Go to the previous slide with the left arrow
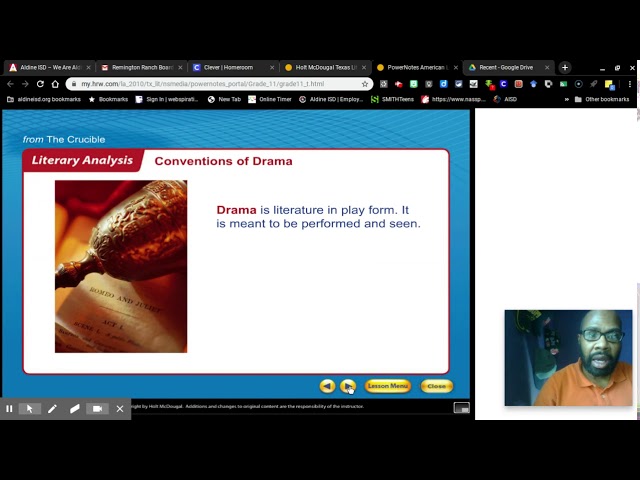 [327, 386]
